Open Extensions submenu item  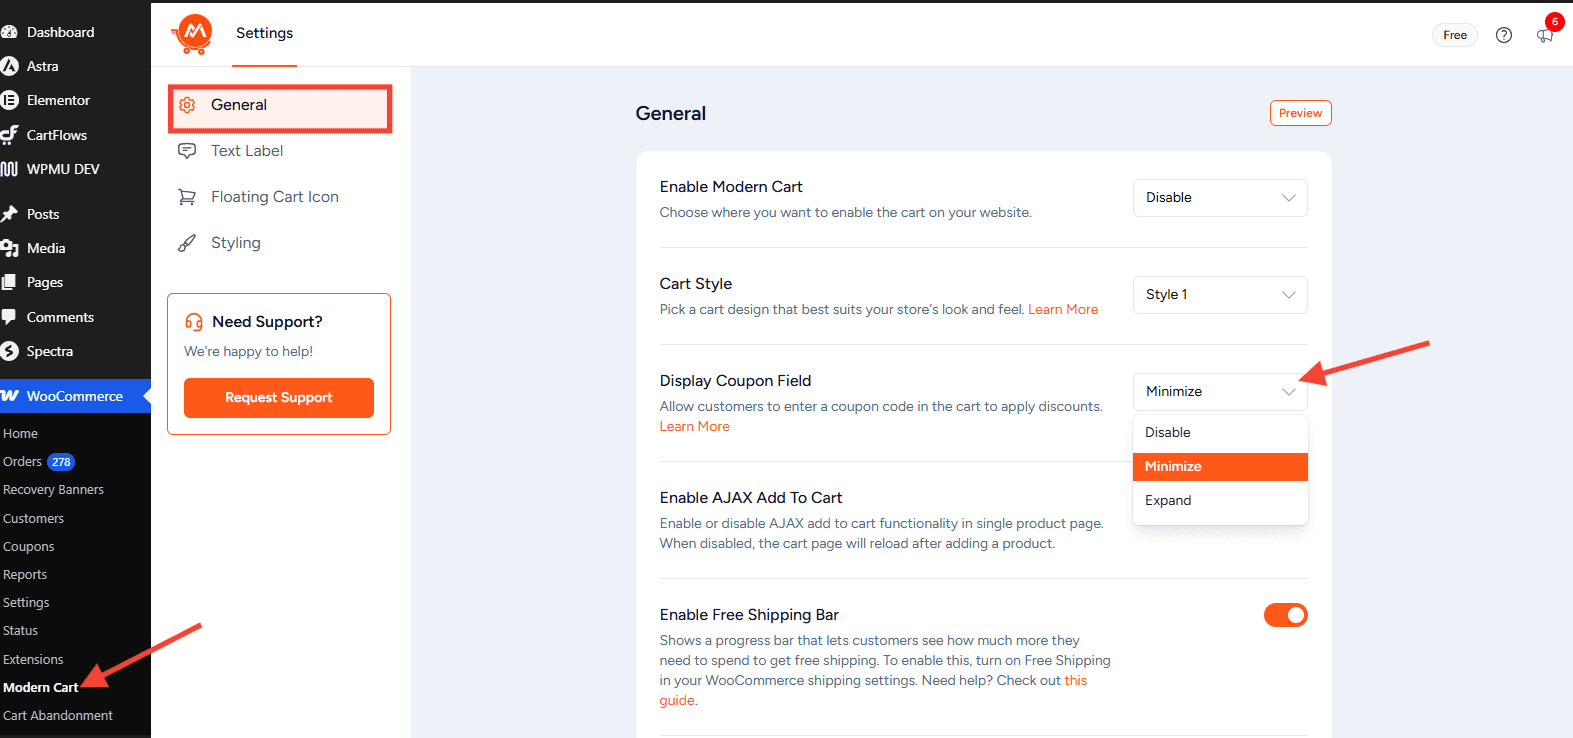tap(33, 660)
